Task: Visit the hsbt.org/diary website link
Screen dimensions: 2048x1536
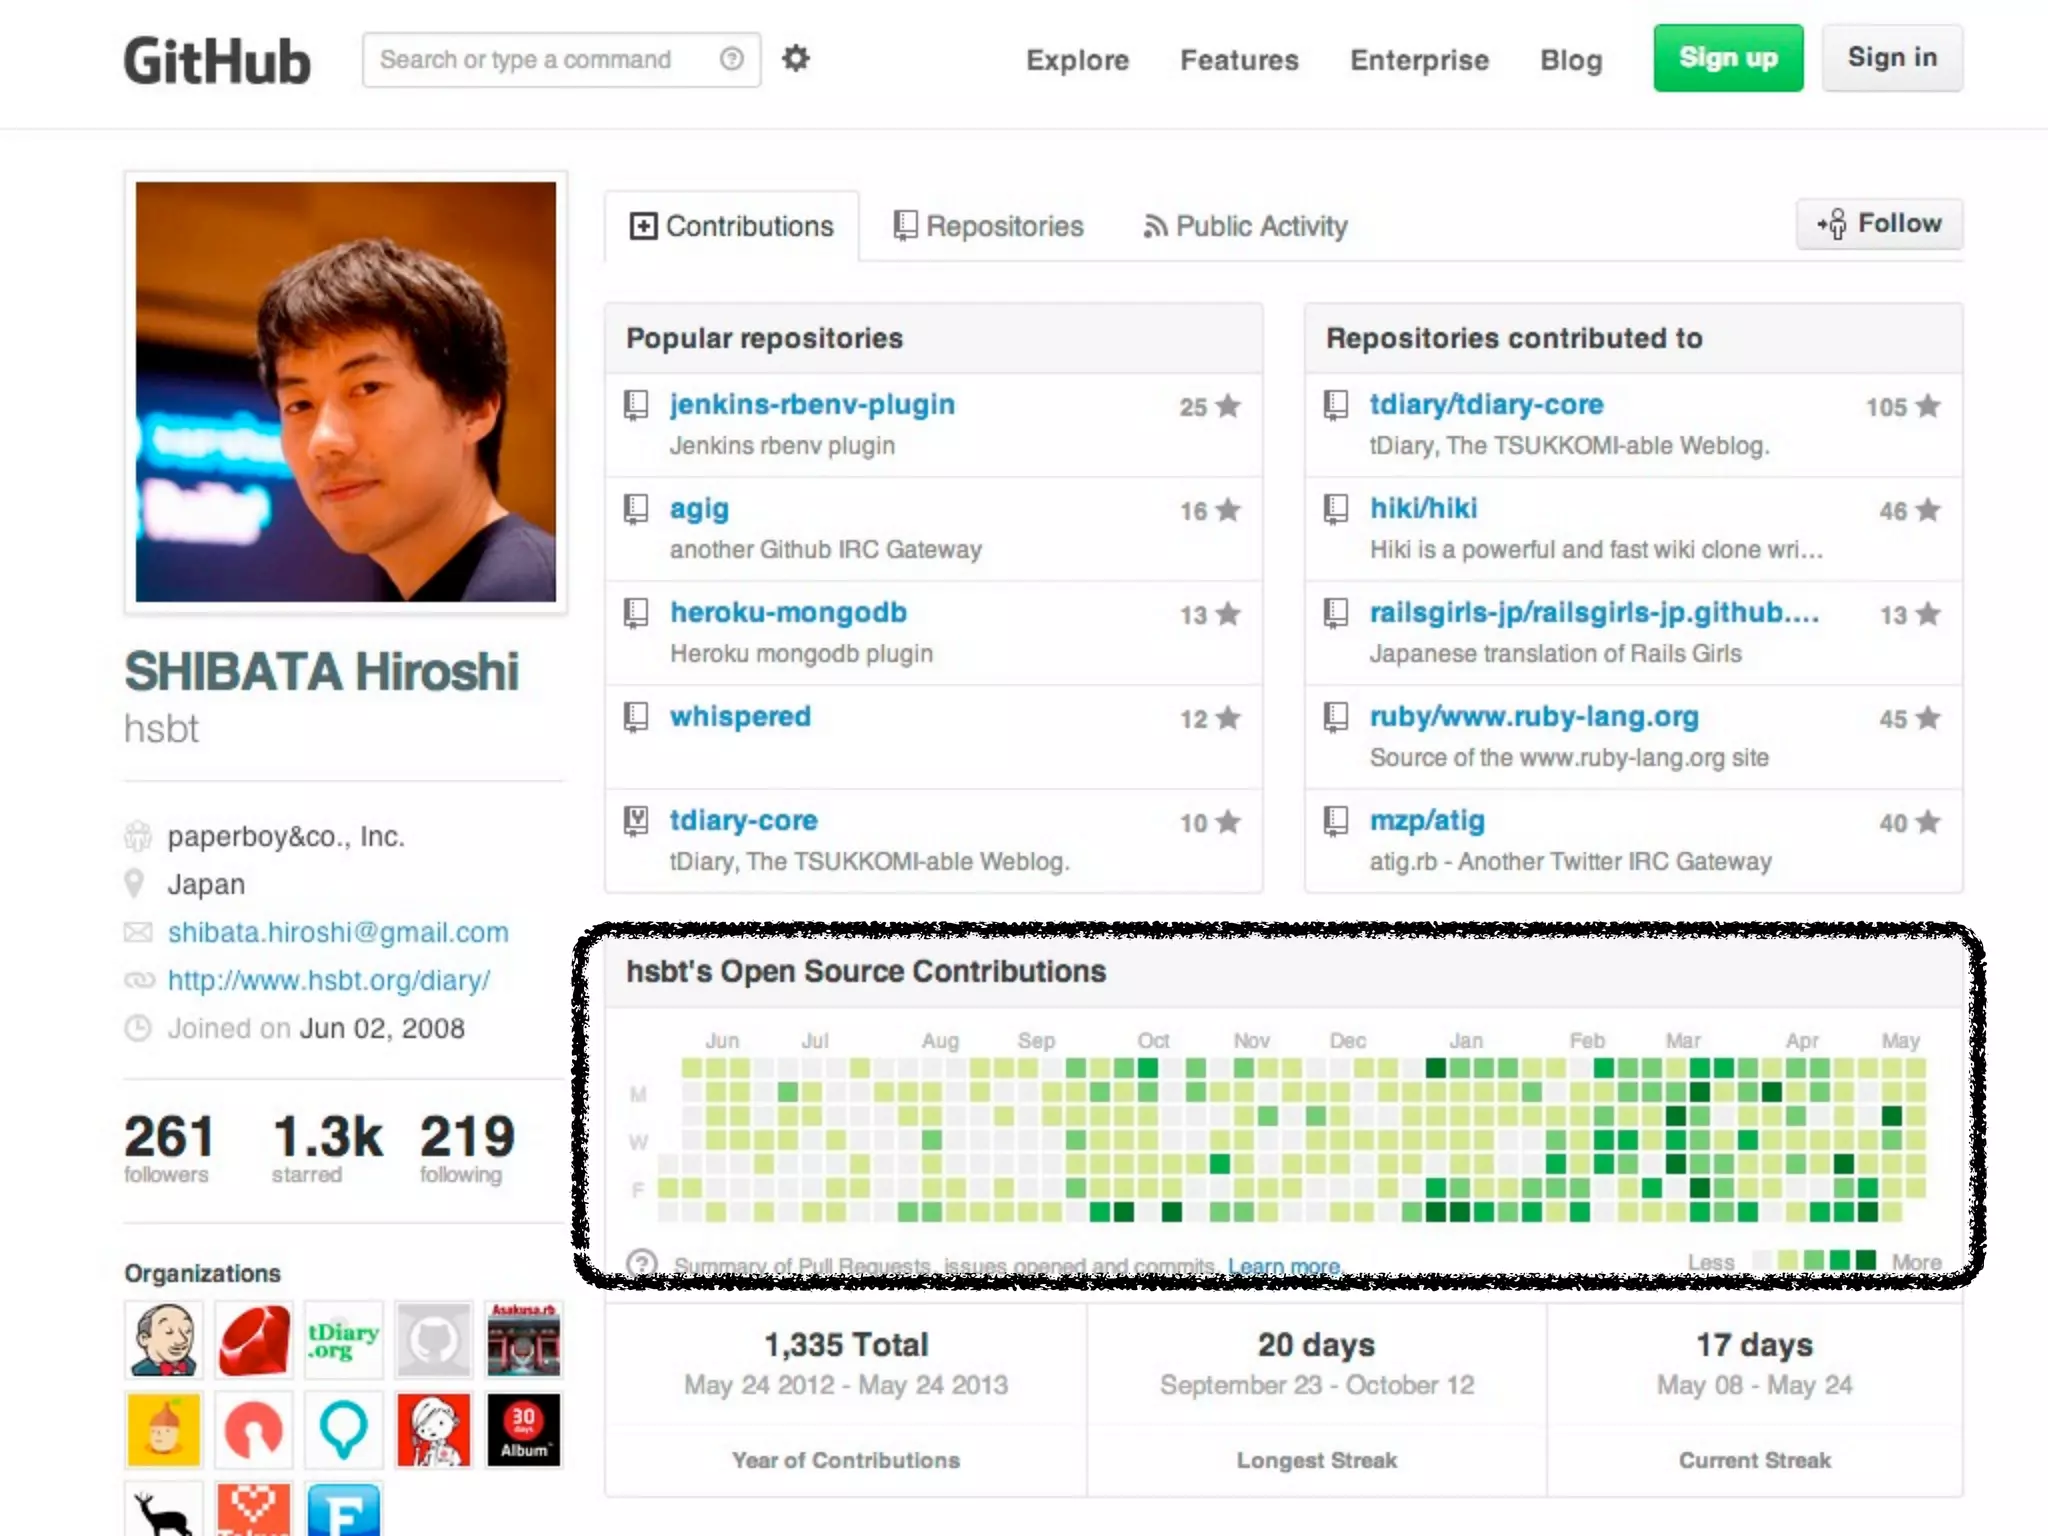Action: pyautogui.click(x=329, y=980)
